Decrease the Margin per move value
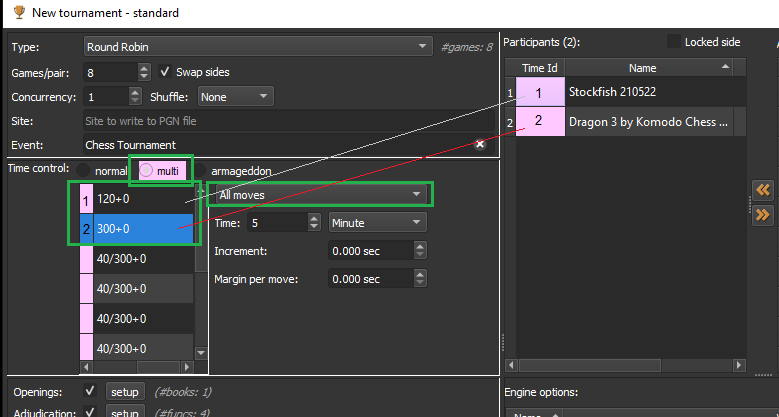 click(x=420, y=283)
